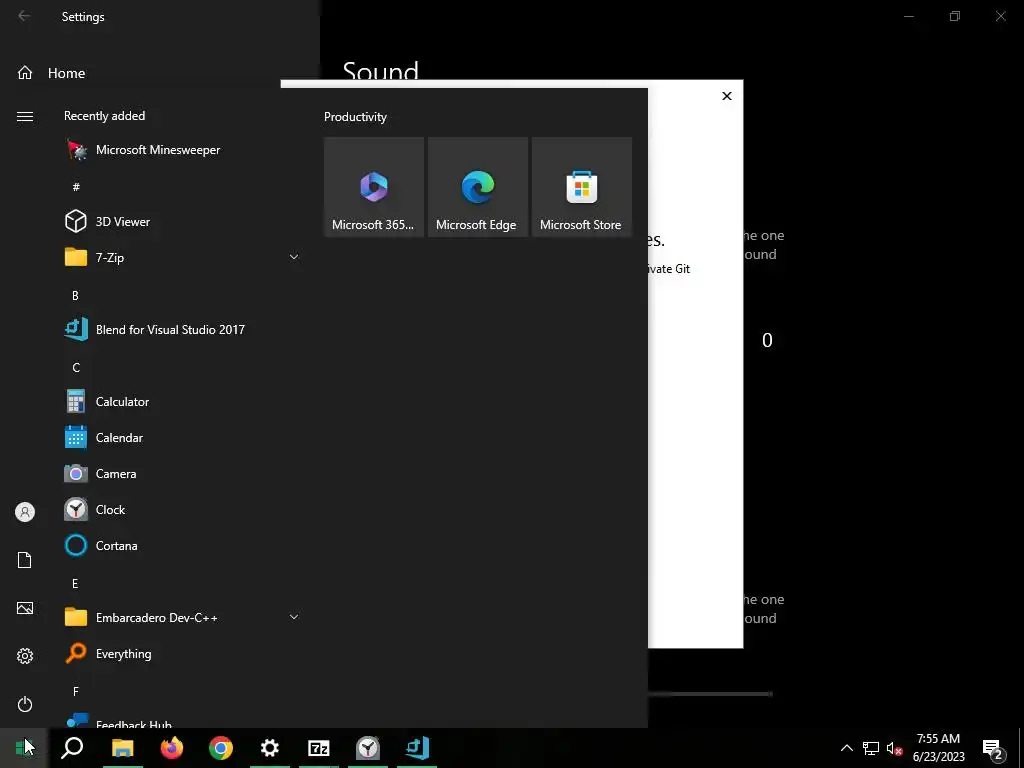Launch the Everything search app
This screenshot has width=1024, height=768.
pyautogui.click(x=182, y=653)
